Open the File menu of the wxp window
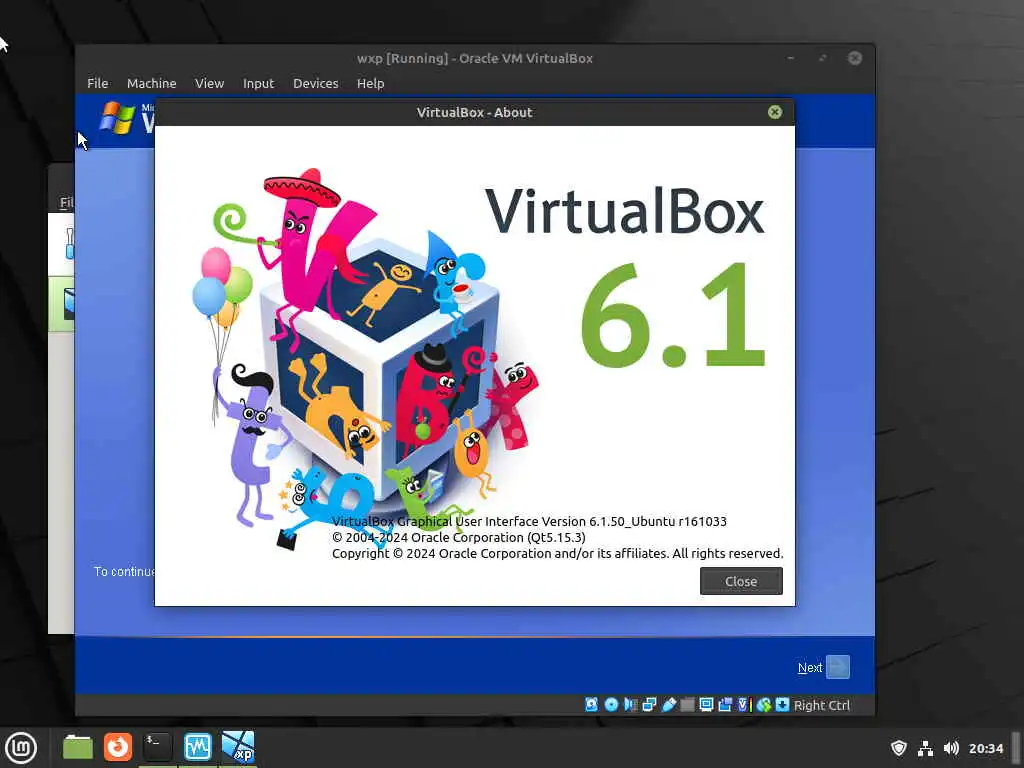 (x=98, y=84)
